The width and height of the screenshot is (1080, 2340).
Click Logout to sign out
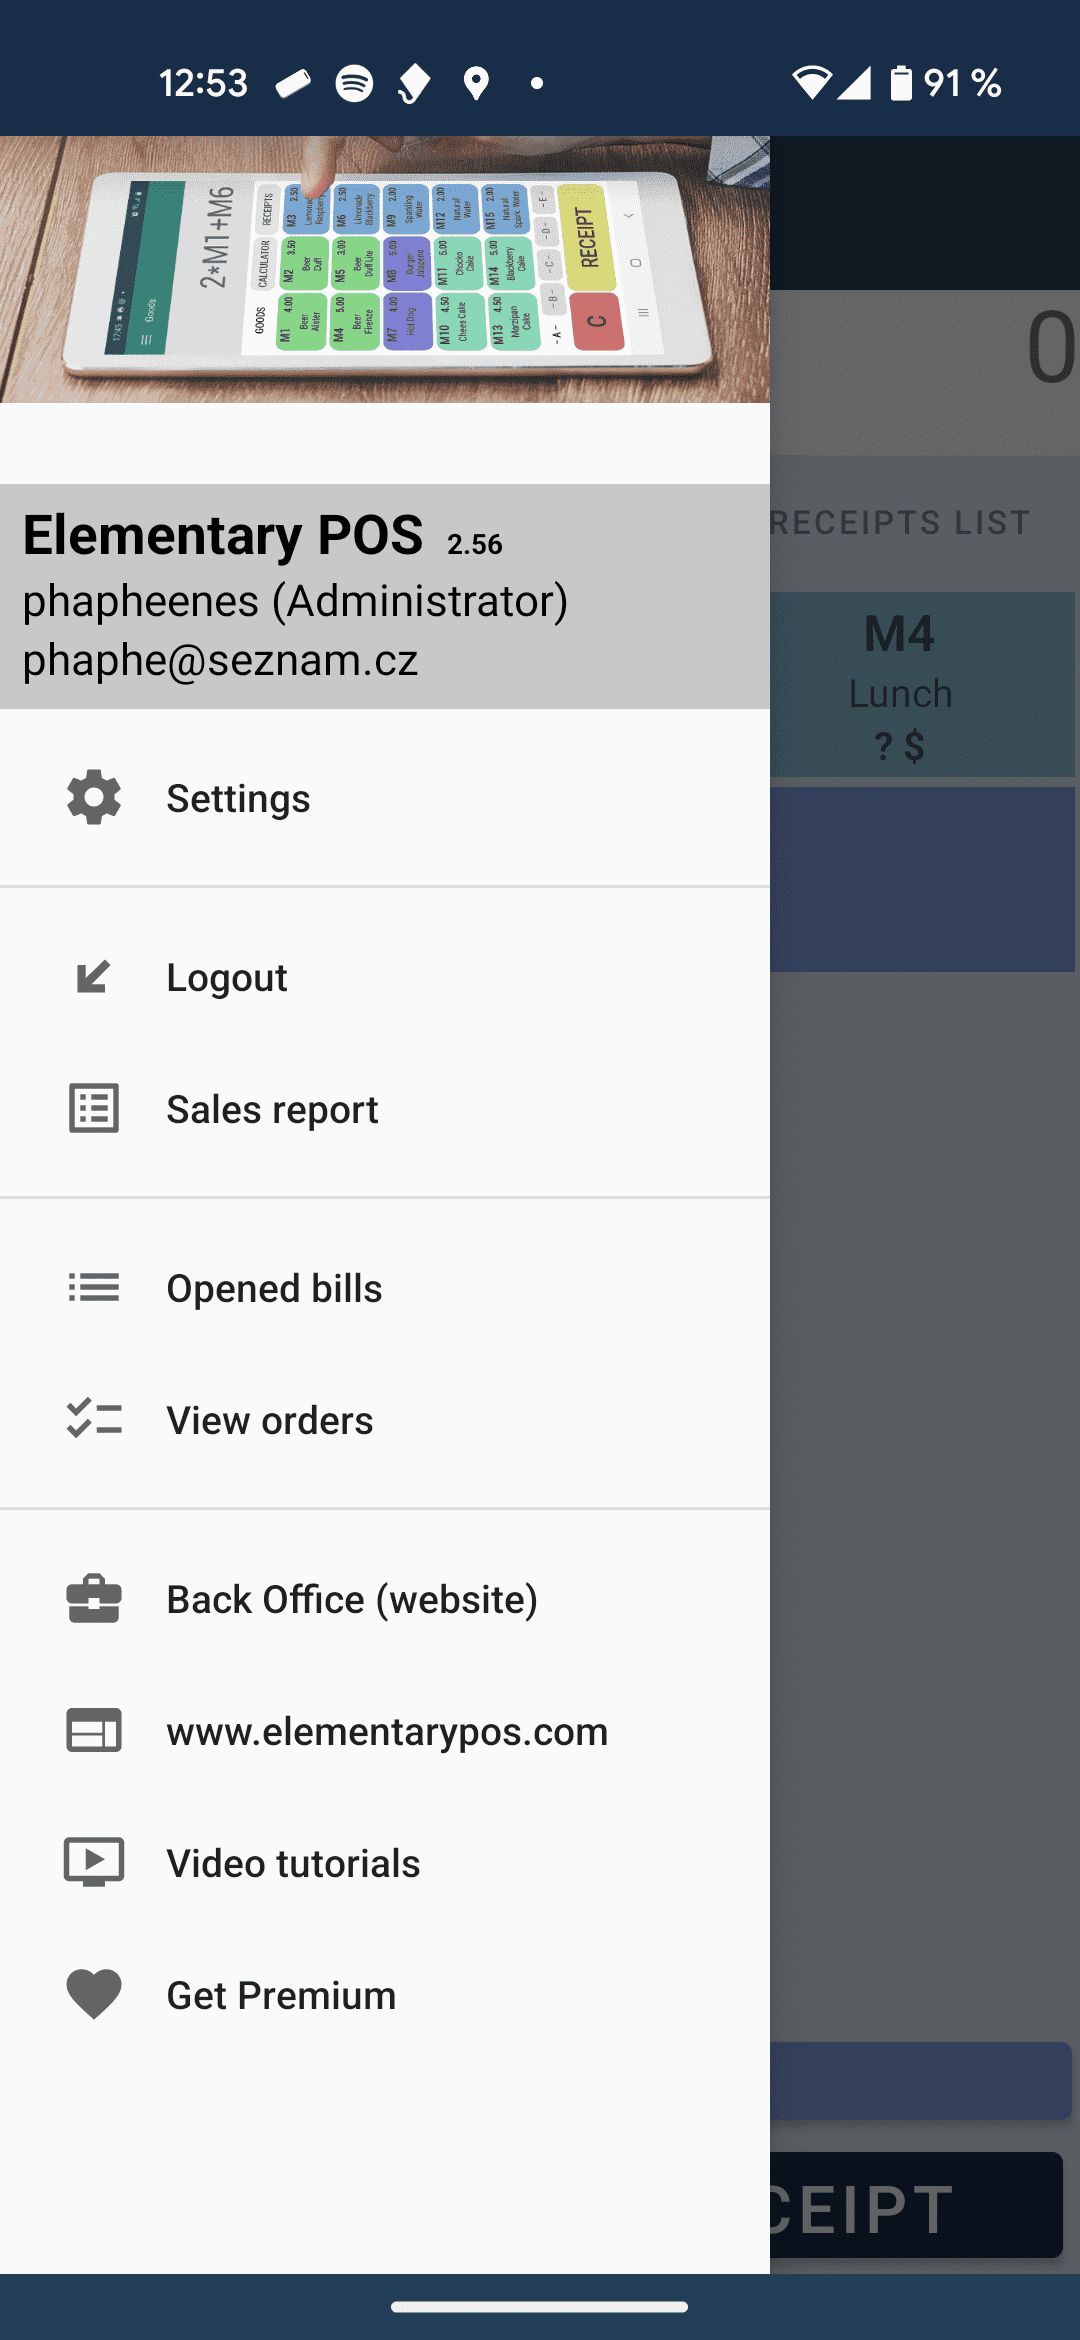pos(227,977)
